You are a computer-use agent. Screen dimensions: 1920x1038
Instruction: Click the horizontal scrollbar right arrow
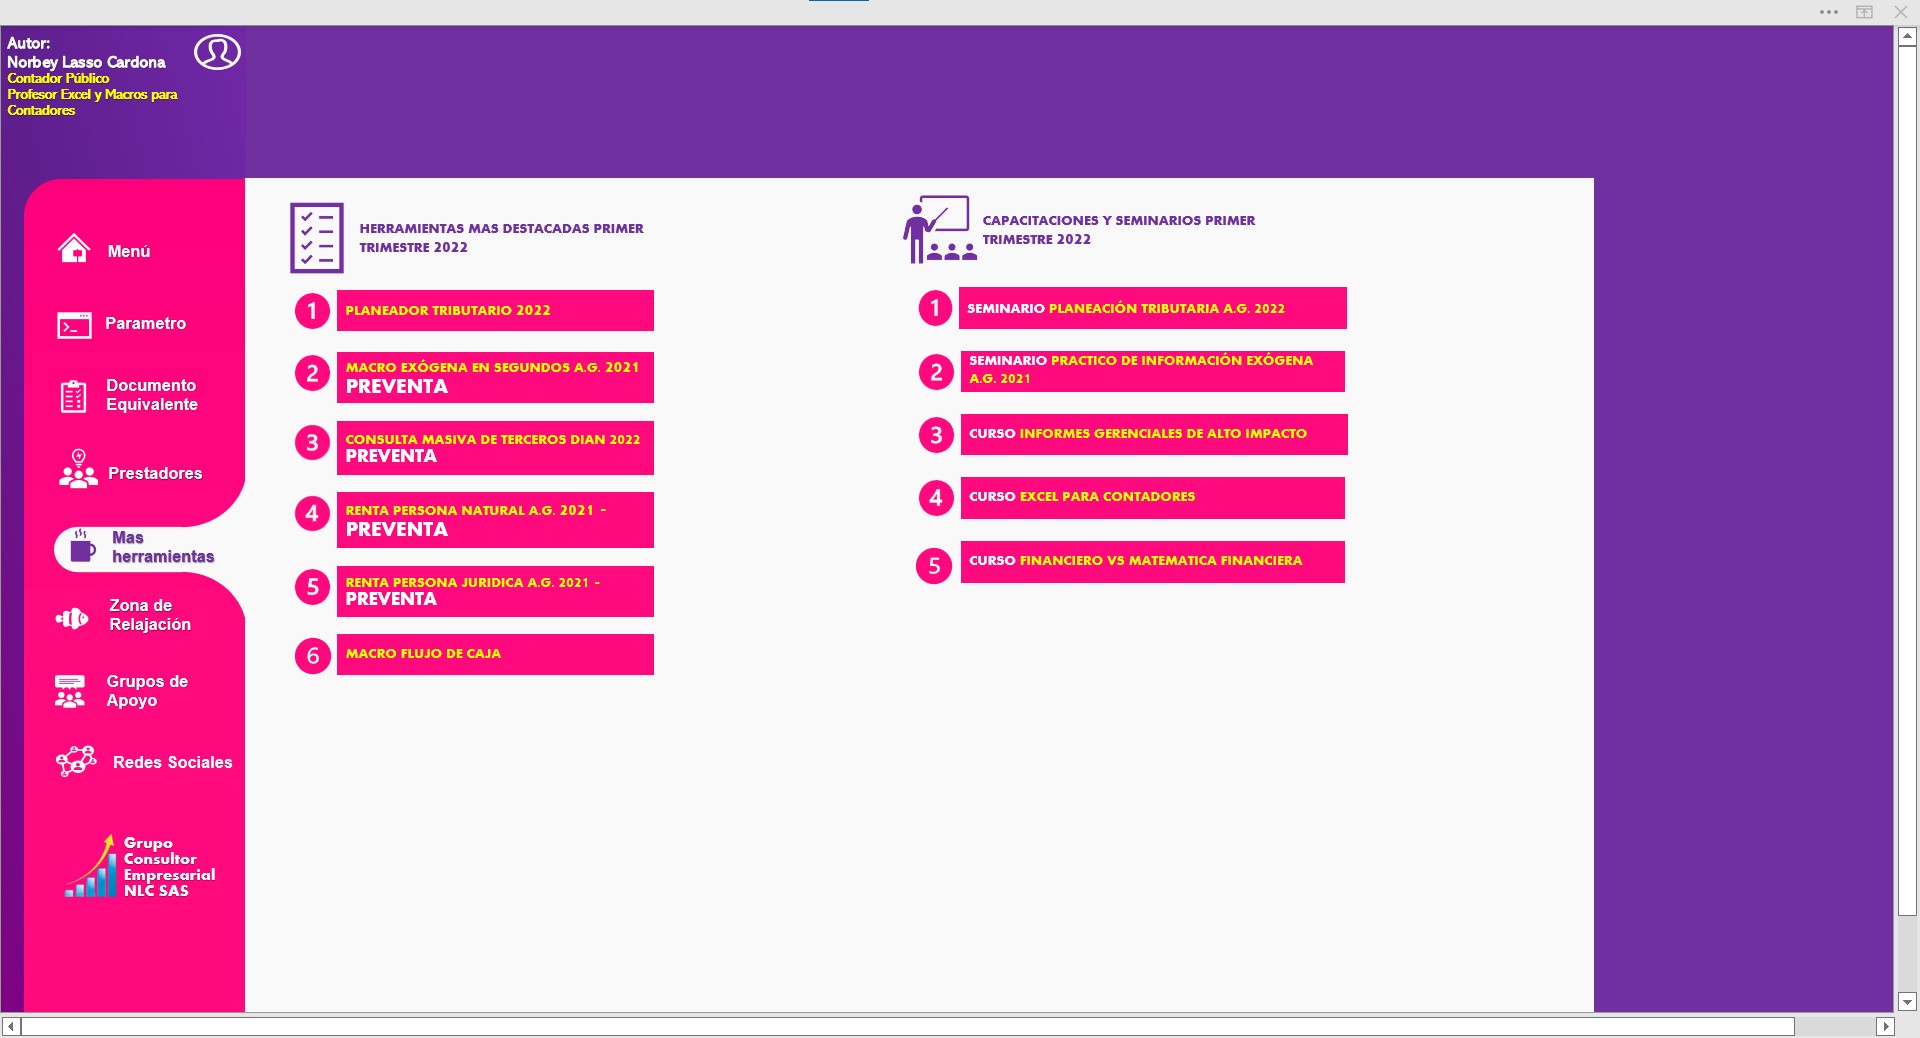point(1885,1026)
